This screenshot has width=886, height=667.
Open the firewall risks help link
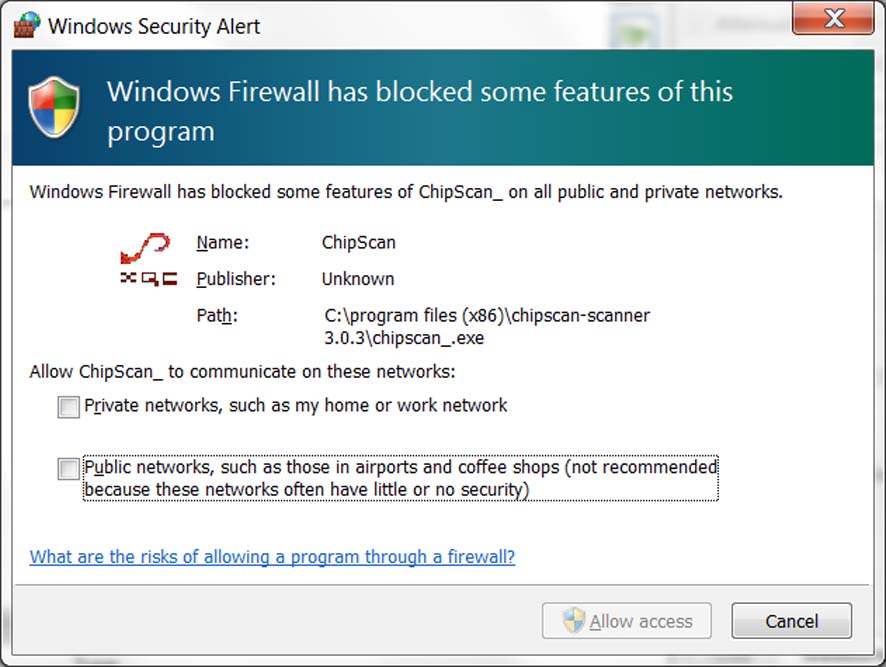272,557
